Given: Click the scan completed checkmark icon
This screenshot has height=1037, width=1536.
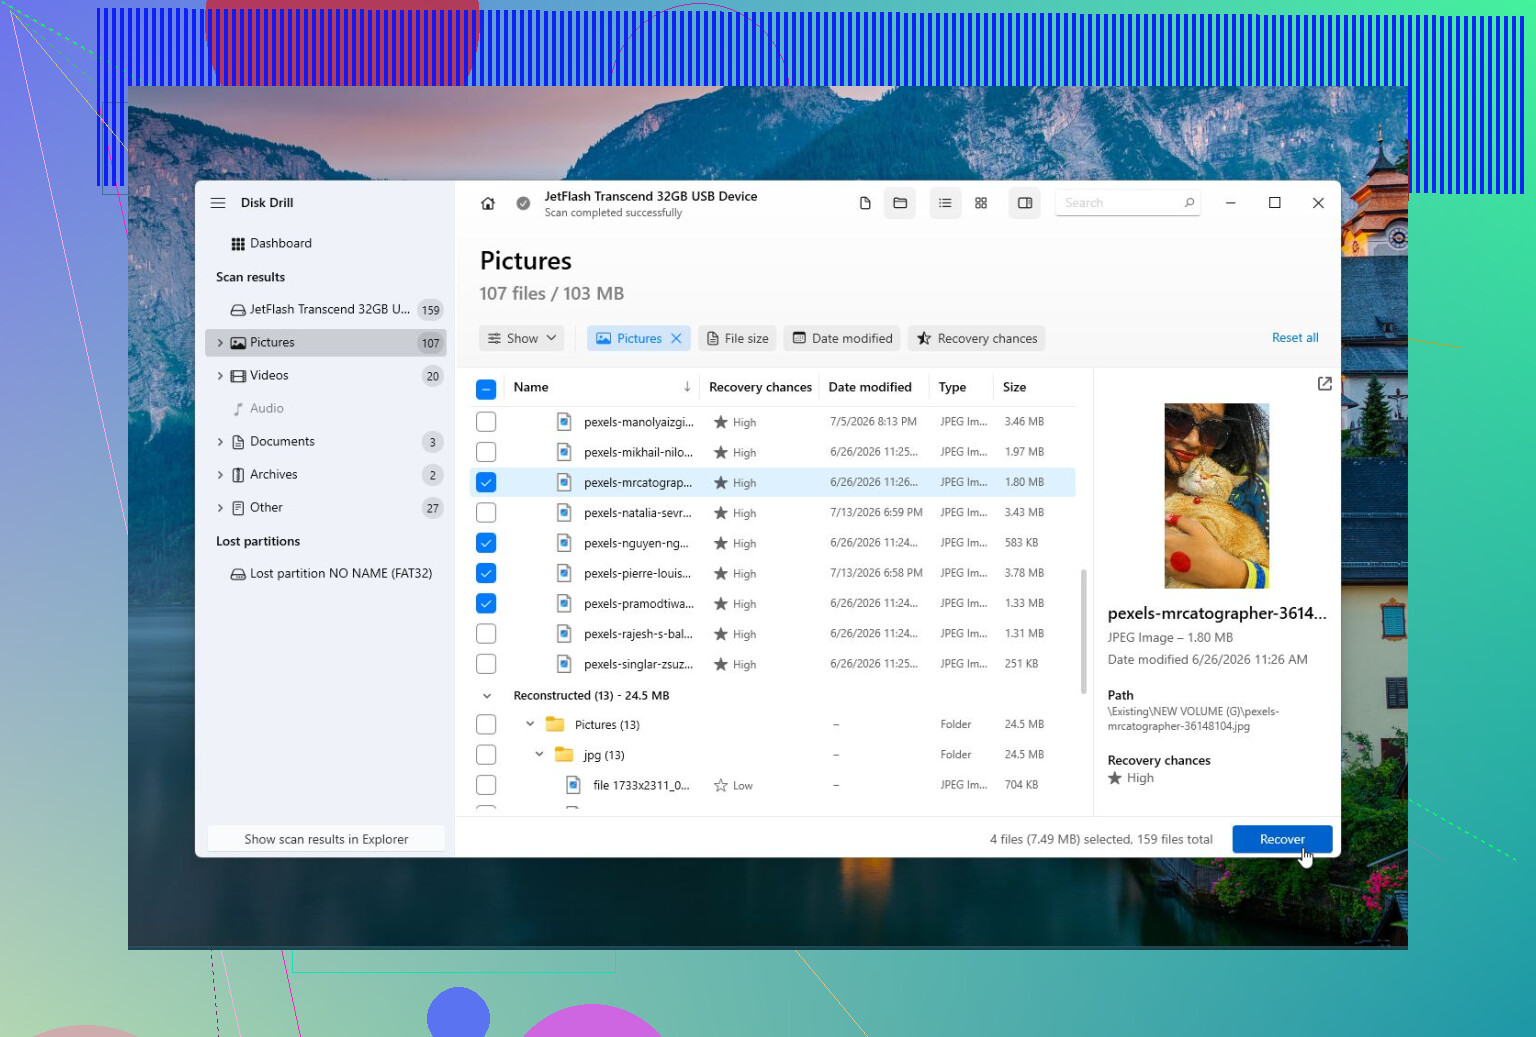Looking at the screenshot, I should pyautogui.click(x=523, y=203).
